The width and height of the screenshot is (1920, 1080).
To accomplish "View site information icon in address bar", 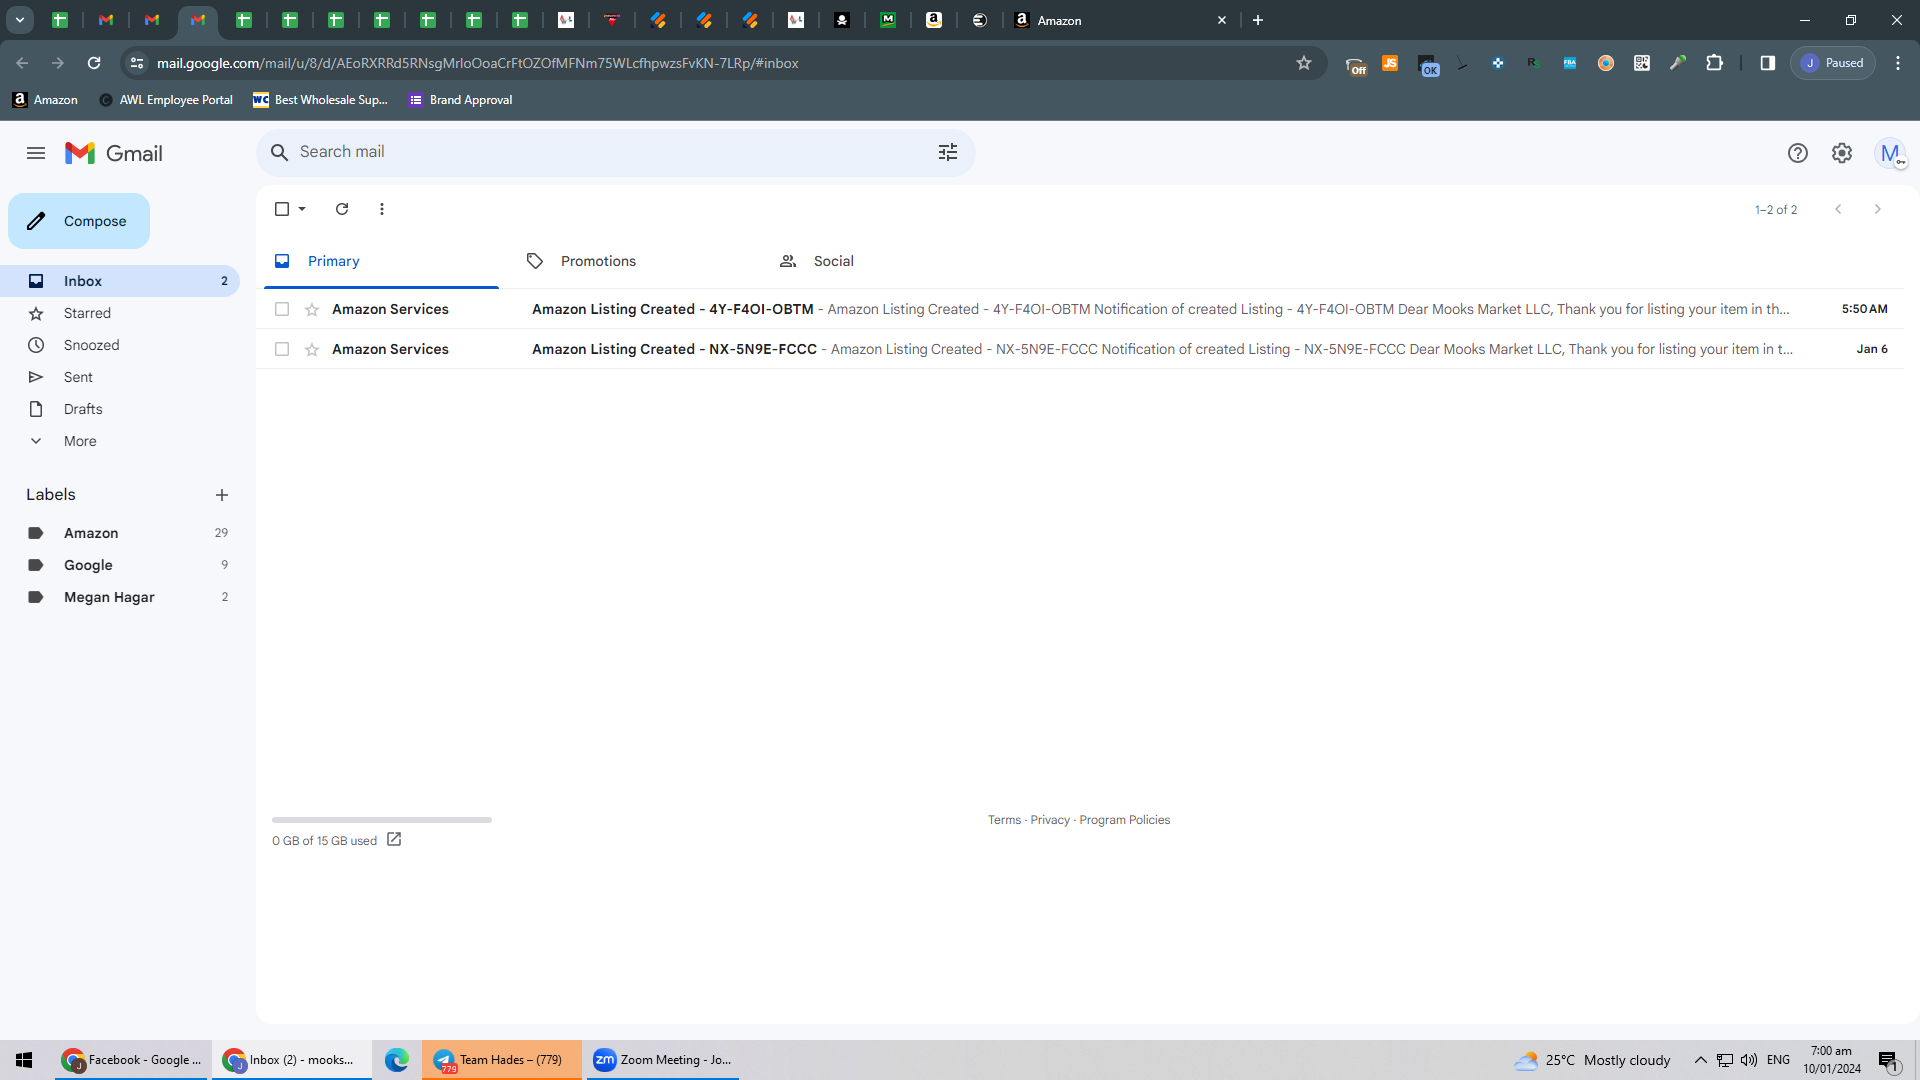I will [137, 63].
